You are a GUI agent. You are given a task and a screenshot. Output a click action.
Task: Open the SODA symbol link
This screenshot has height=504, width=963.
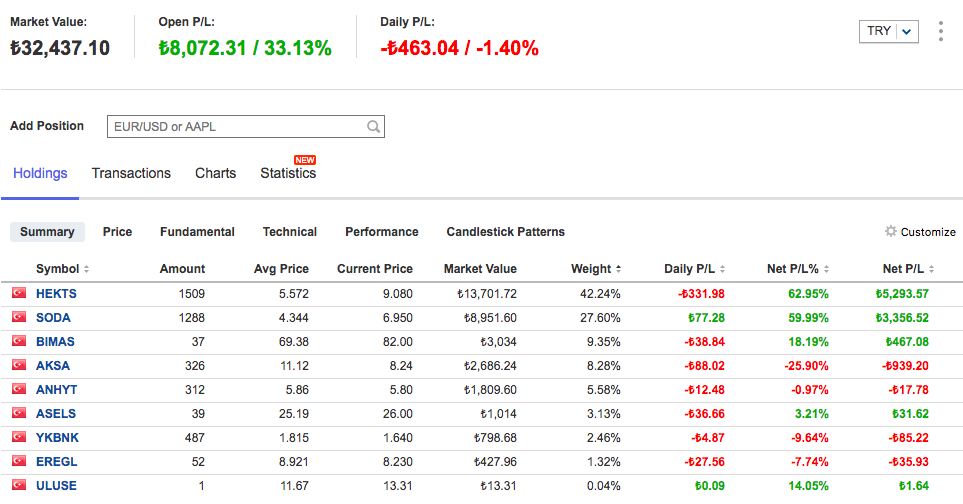tap(53, 318)
